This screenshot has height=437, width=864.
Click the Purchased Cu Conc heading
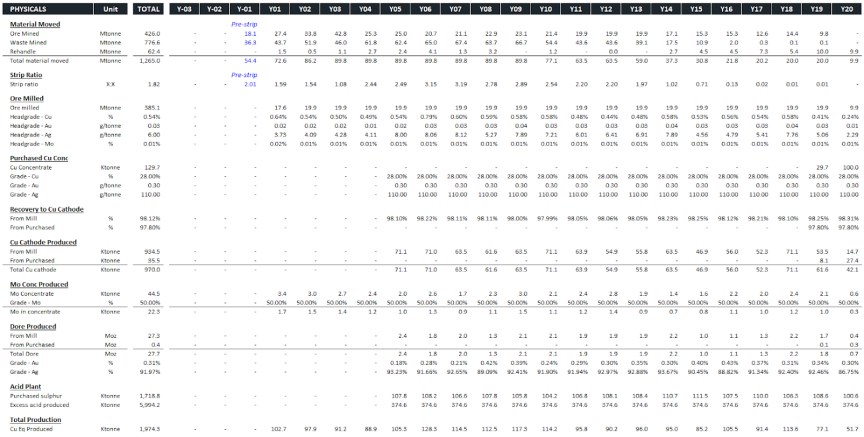point(40,158)
